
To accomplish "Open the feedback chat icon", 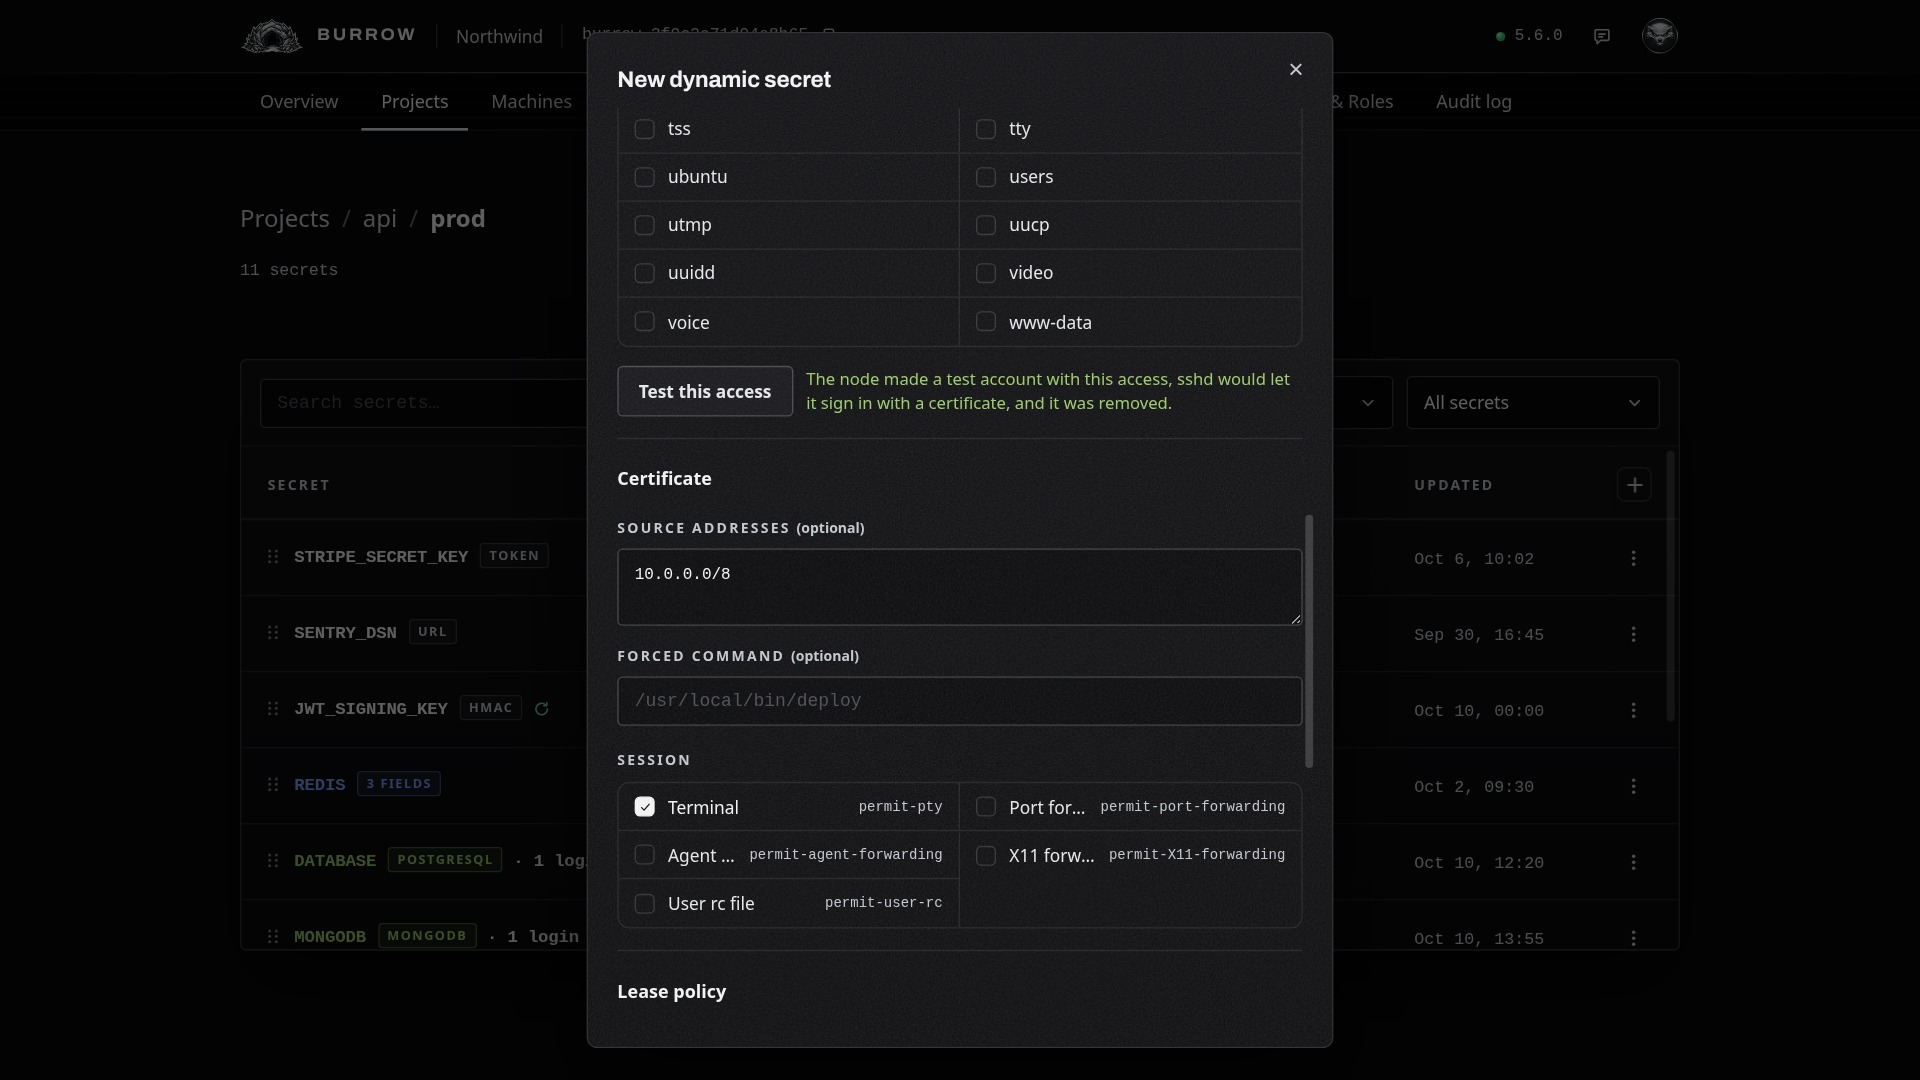I will point(1602,36).
